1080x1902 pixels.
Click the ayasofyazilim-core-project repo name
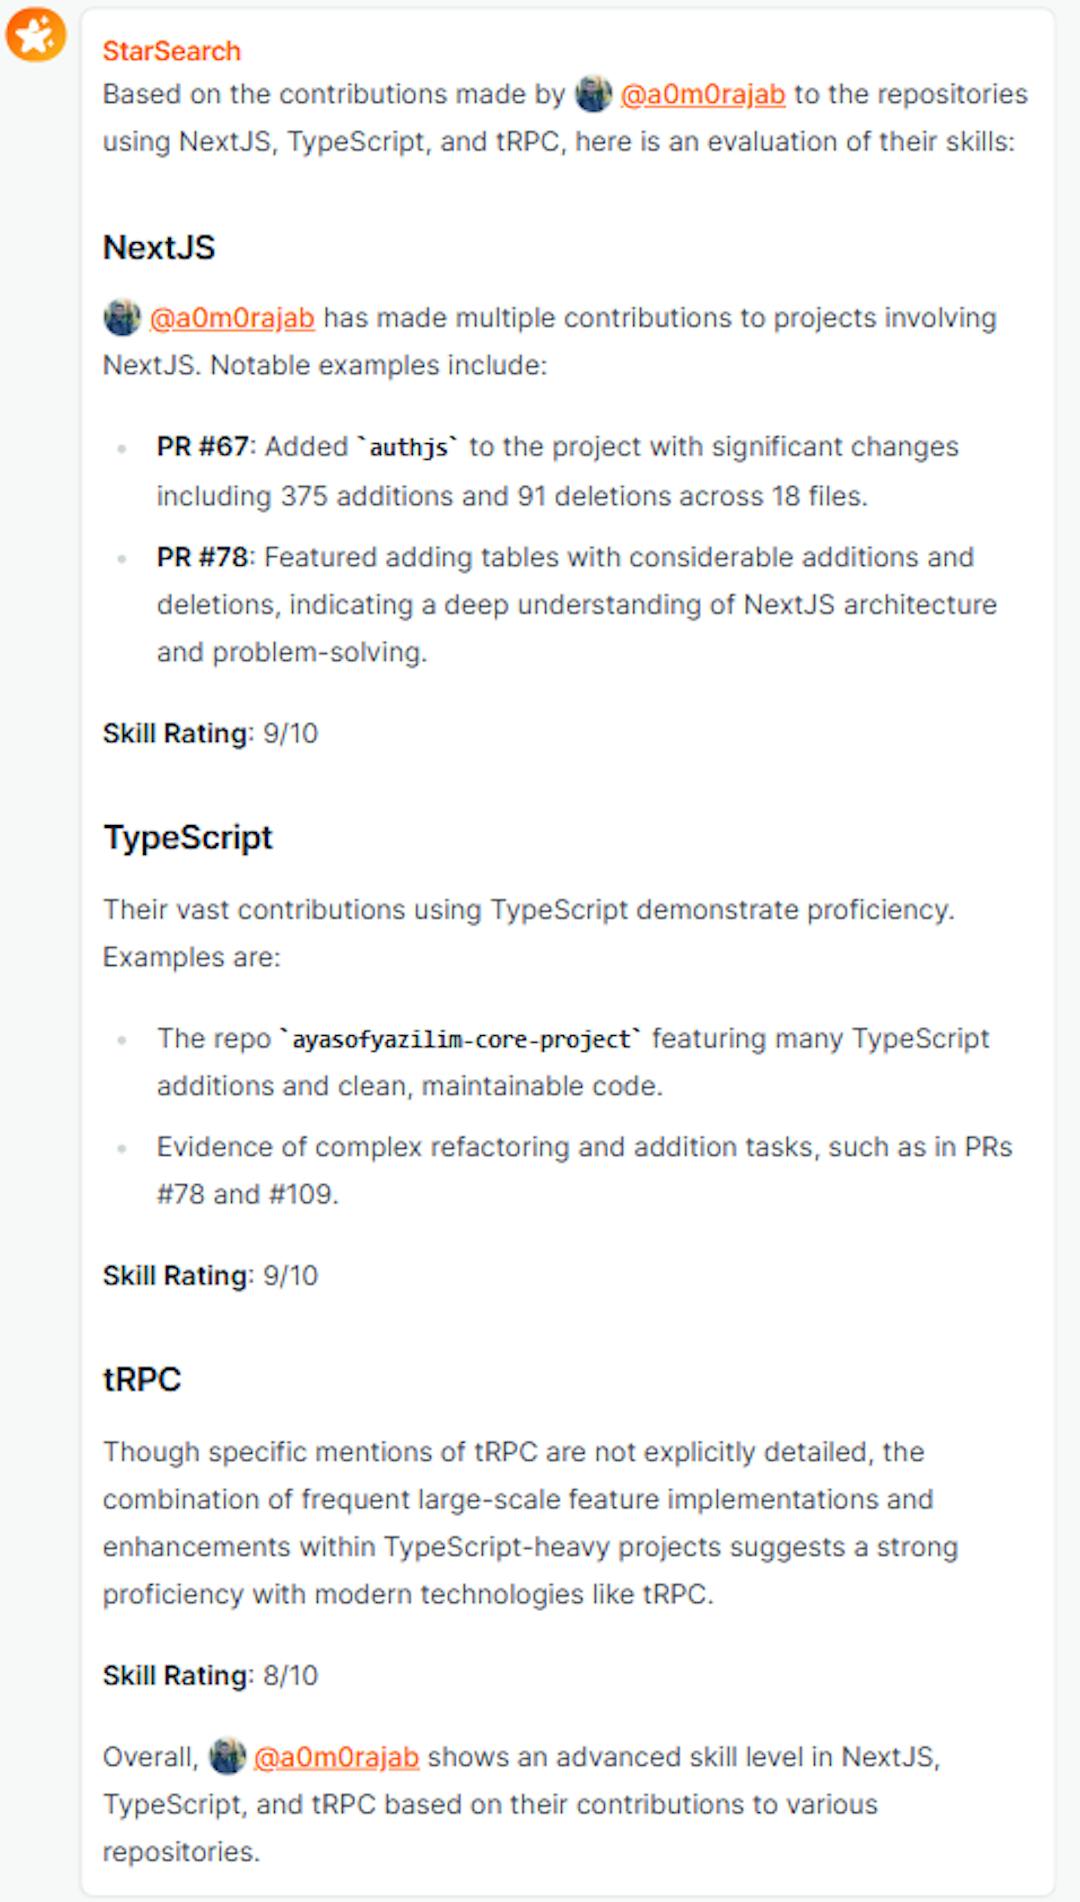(x=461, y=1039)
